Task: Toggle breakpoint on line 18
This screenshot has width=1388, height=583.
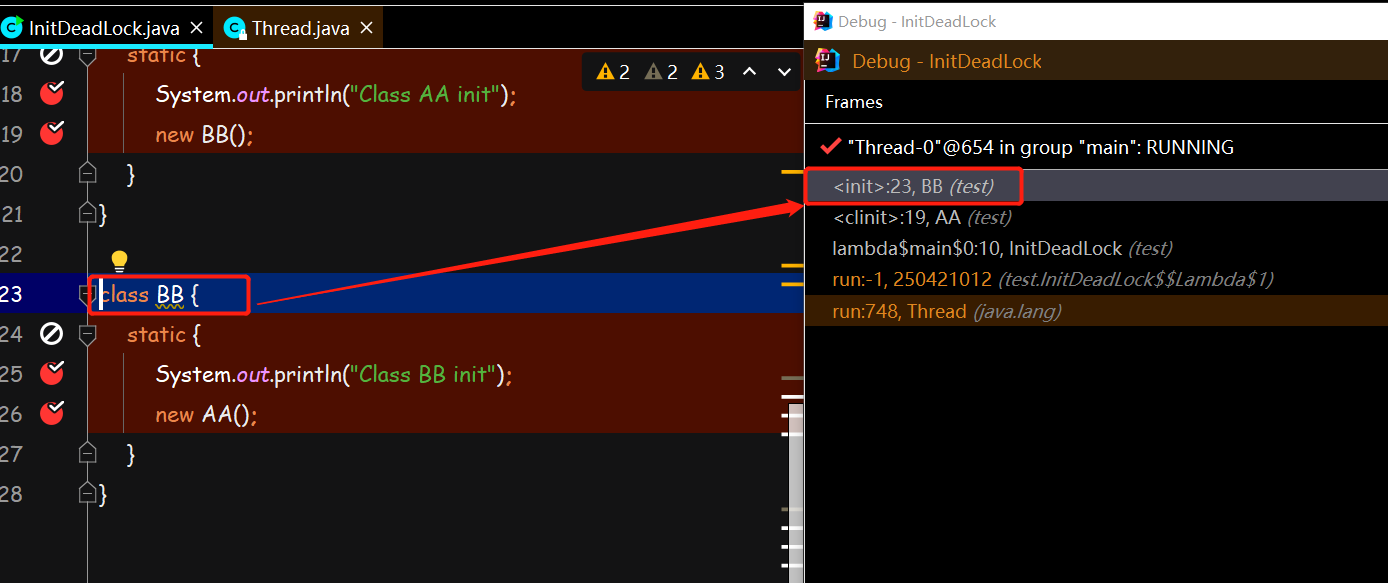Action: point(51,93)
